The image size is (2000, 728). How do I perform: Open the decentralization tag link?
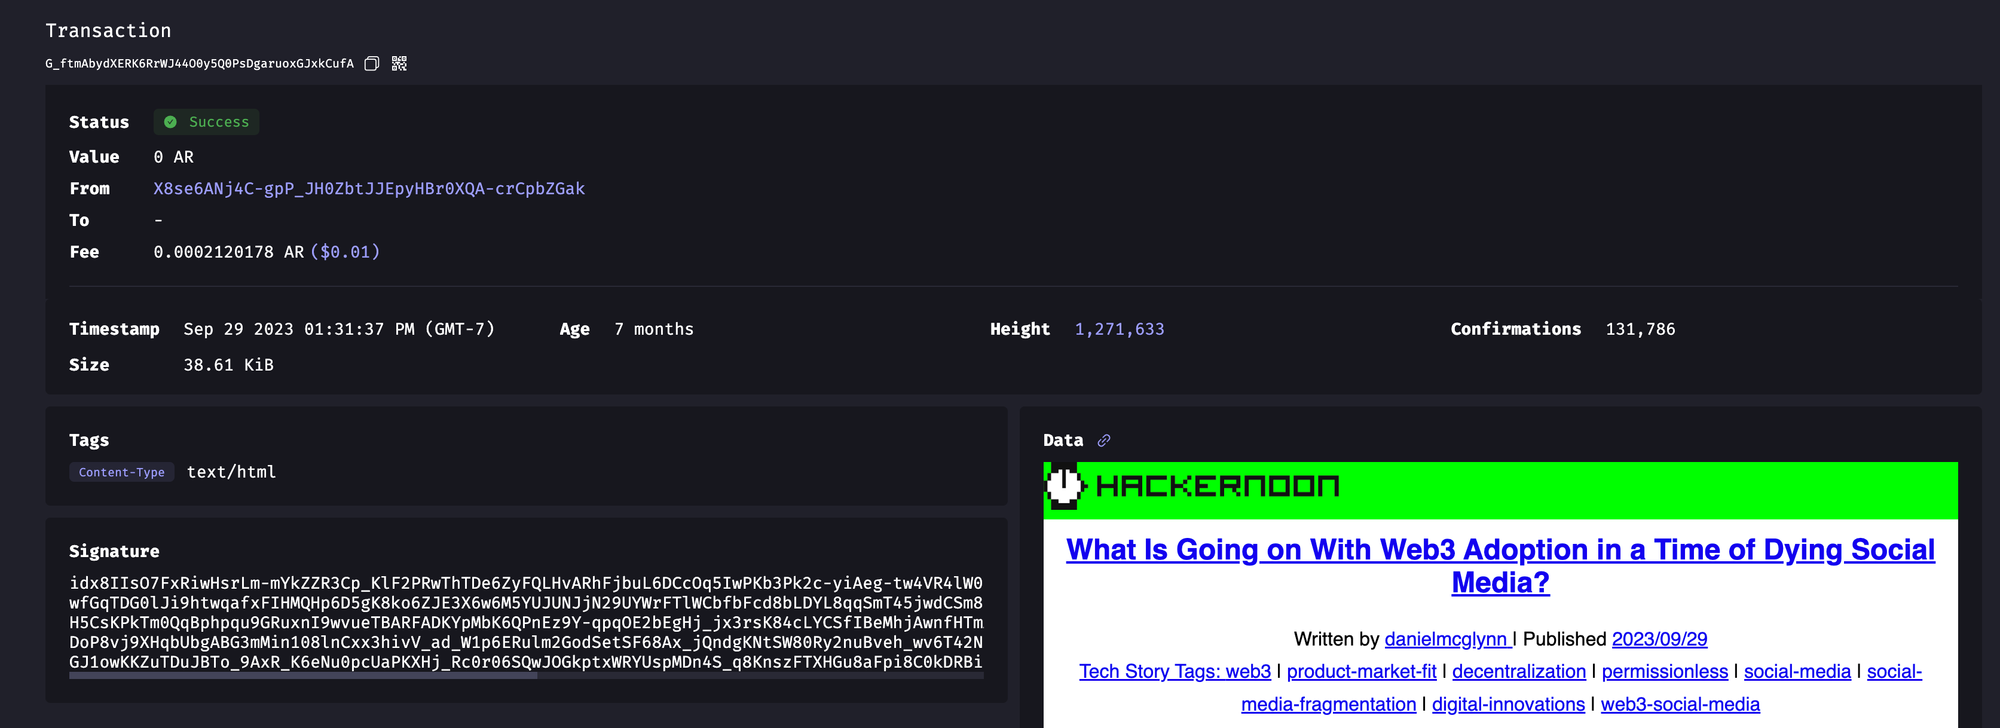pyautogui.click(x=1519, y=672)
